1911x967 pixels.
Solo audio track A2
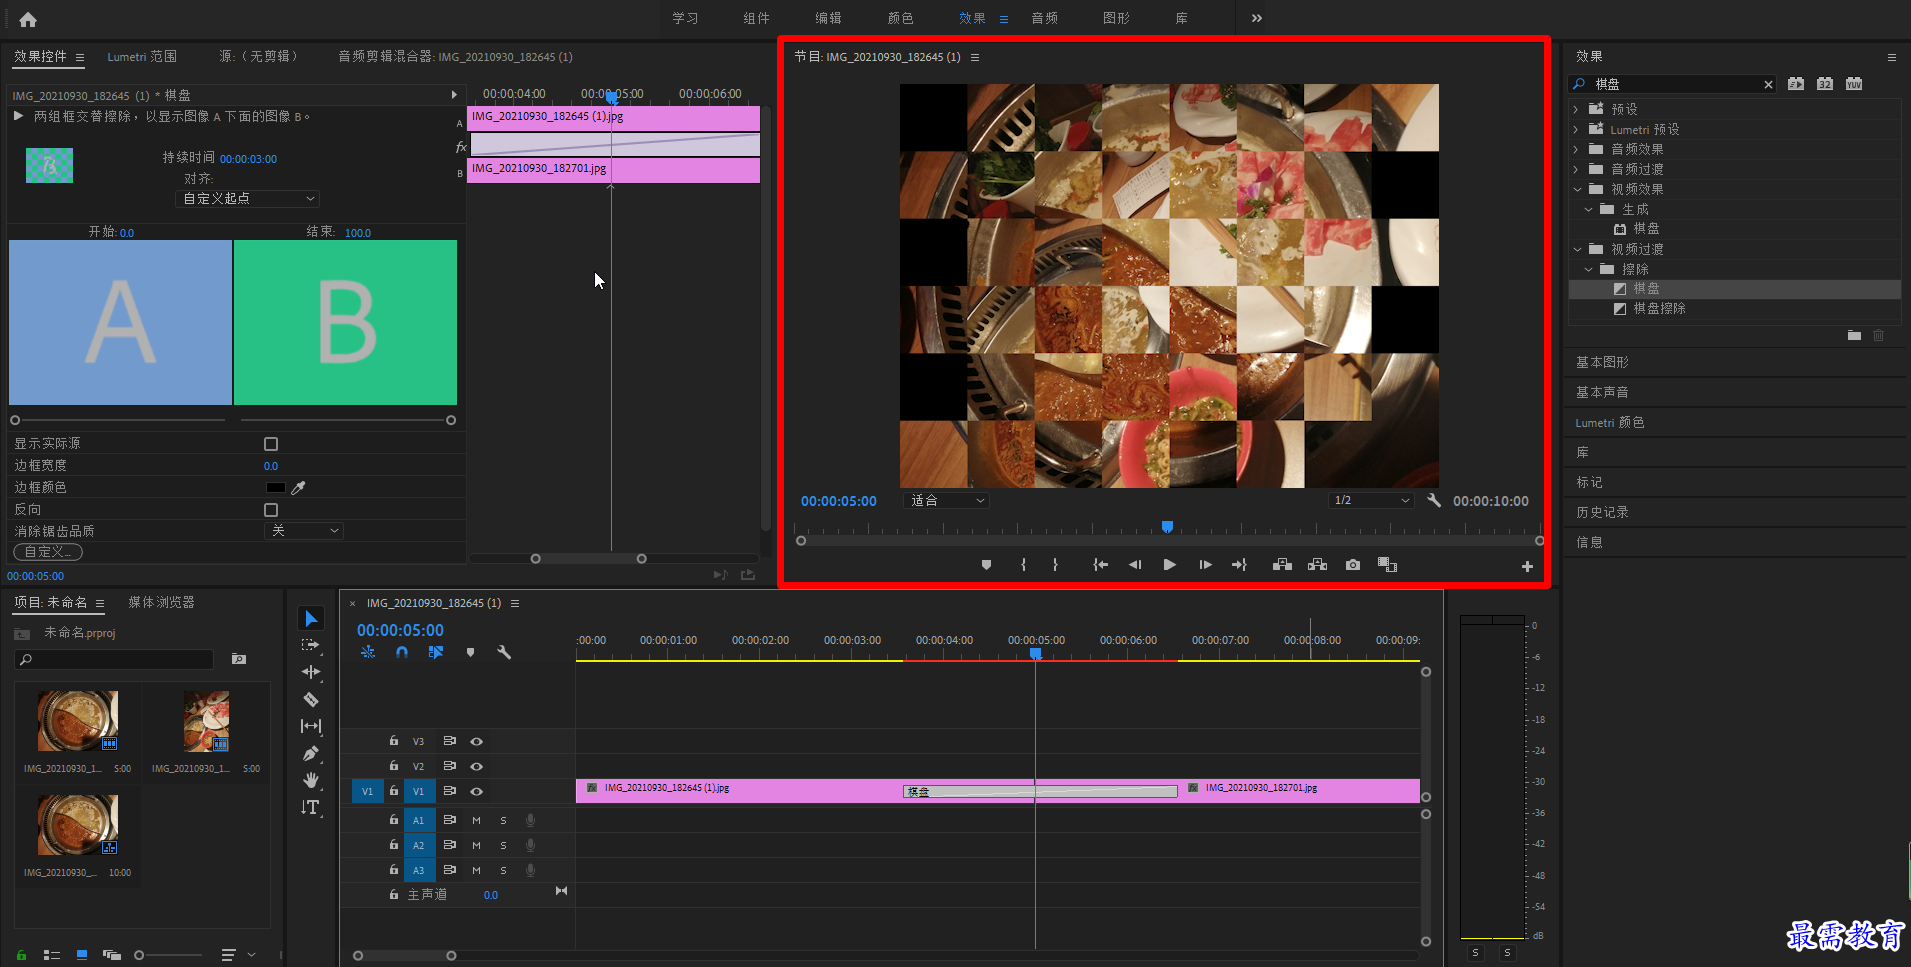pos(503,845)
